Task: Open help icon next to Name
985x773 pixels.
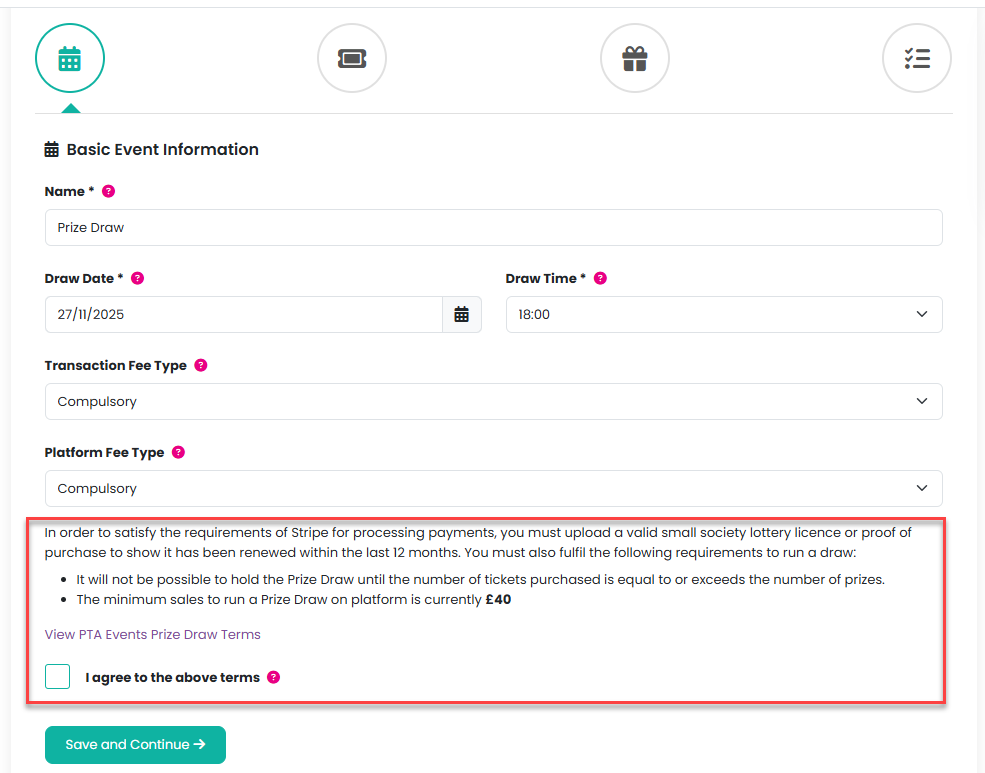Action: click(x=109, y=192)
